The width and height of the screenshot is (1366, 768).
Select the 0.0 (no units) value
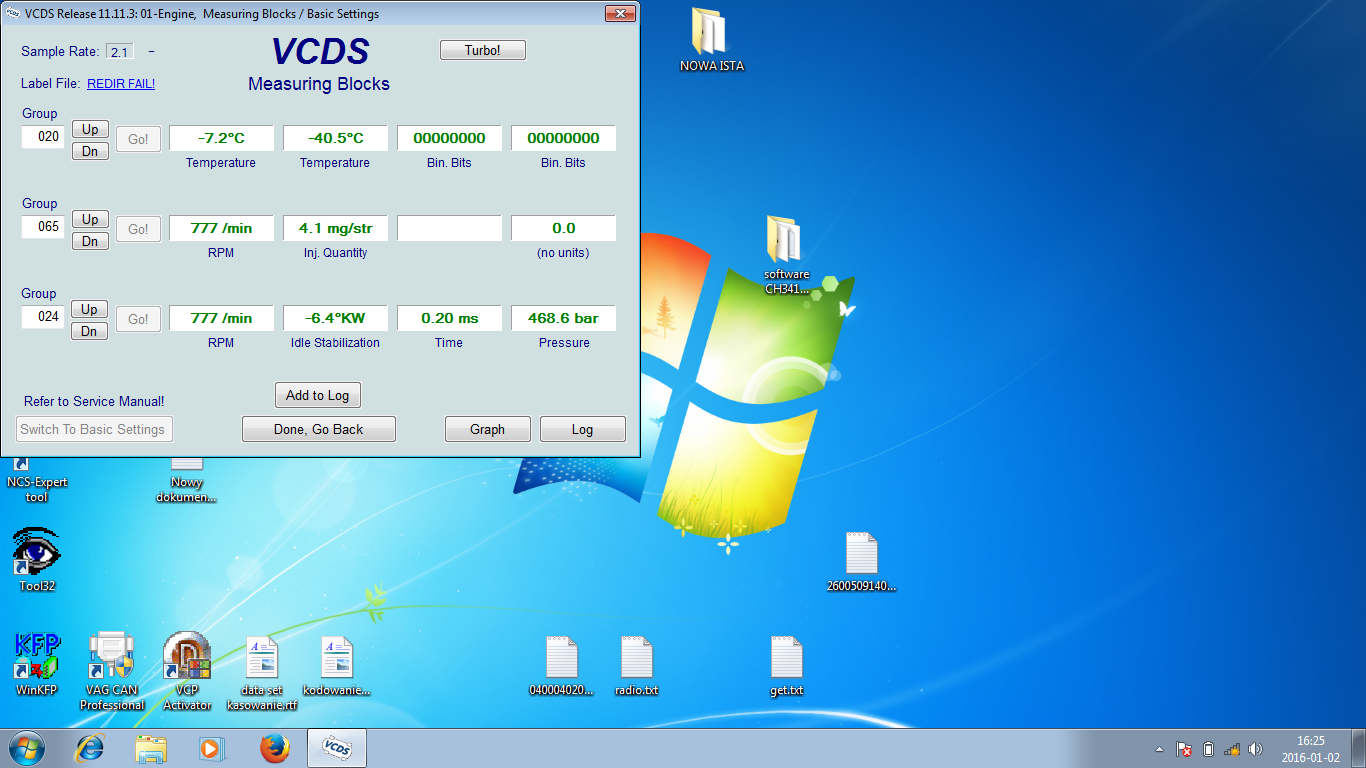(x=563, y=228)
